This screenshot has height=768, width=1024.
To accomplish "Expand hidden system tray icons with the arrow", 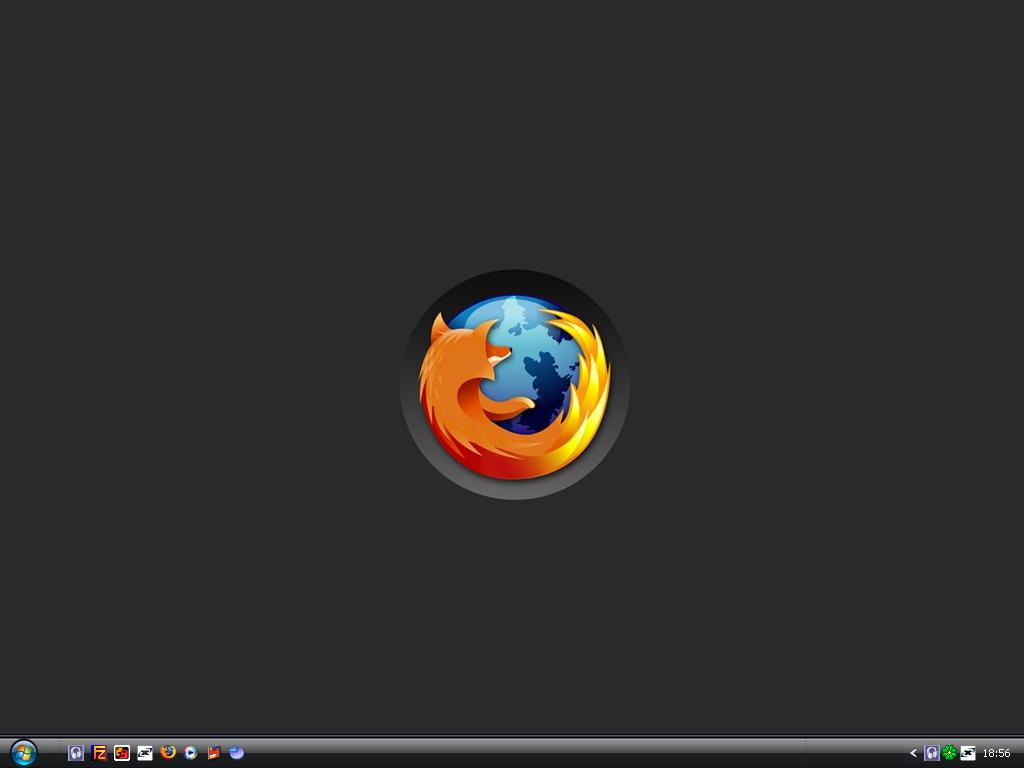I will [x=913, y=753].
